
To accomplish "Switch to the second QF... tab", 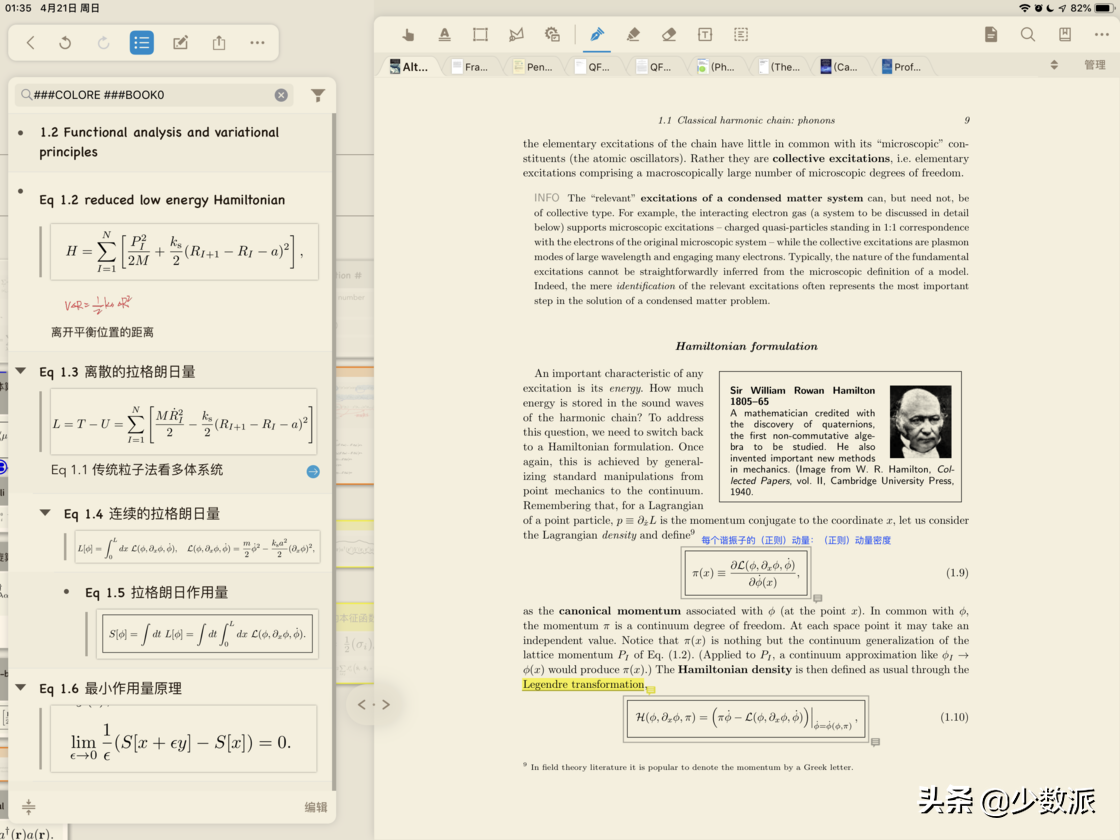I will [654, 66].
